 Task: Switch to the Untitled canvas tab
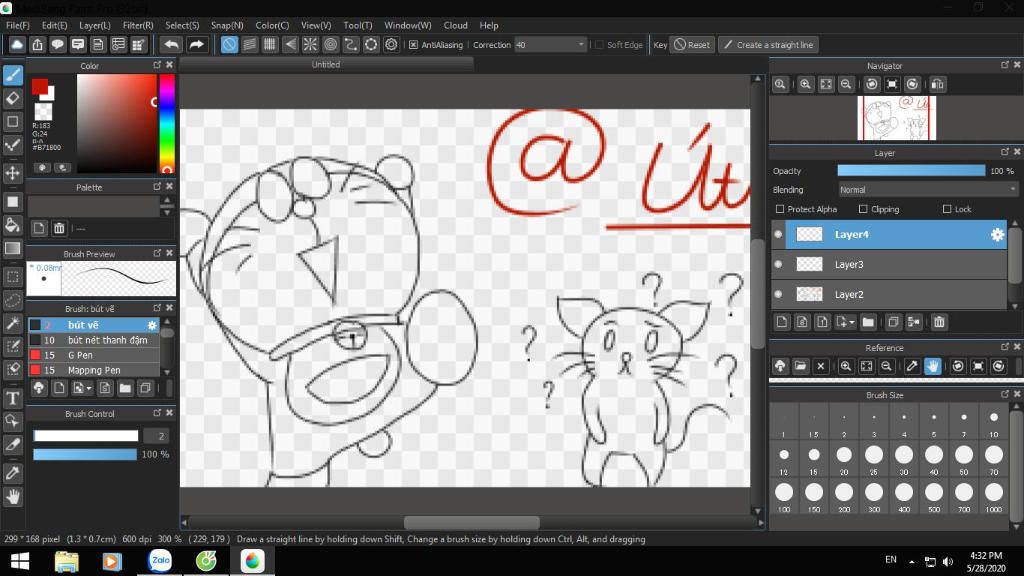click(326, 65)
